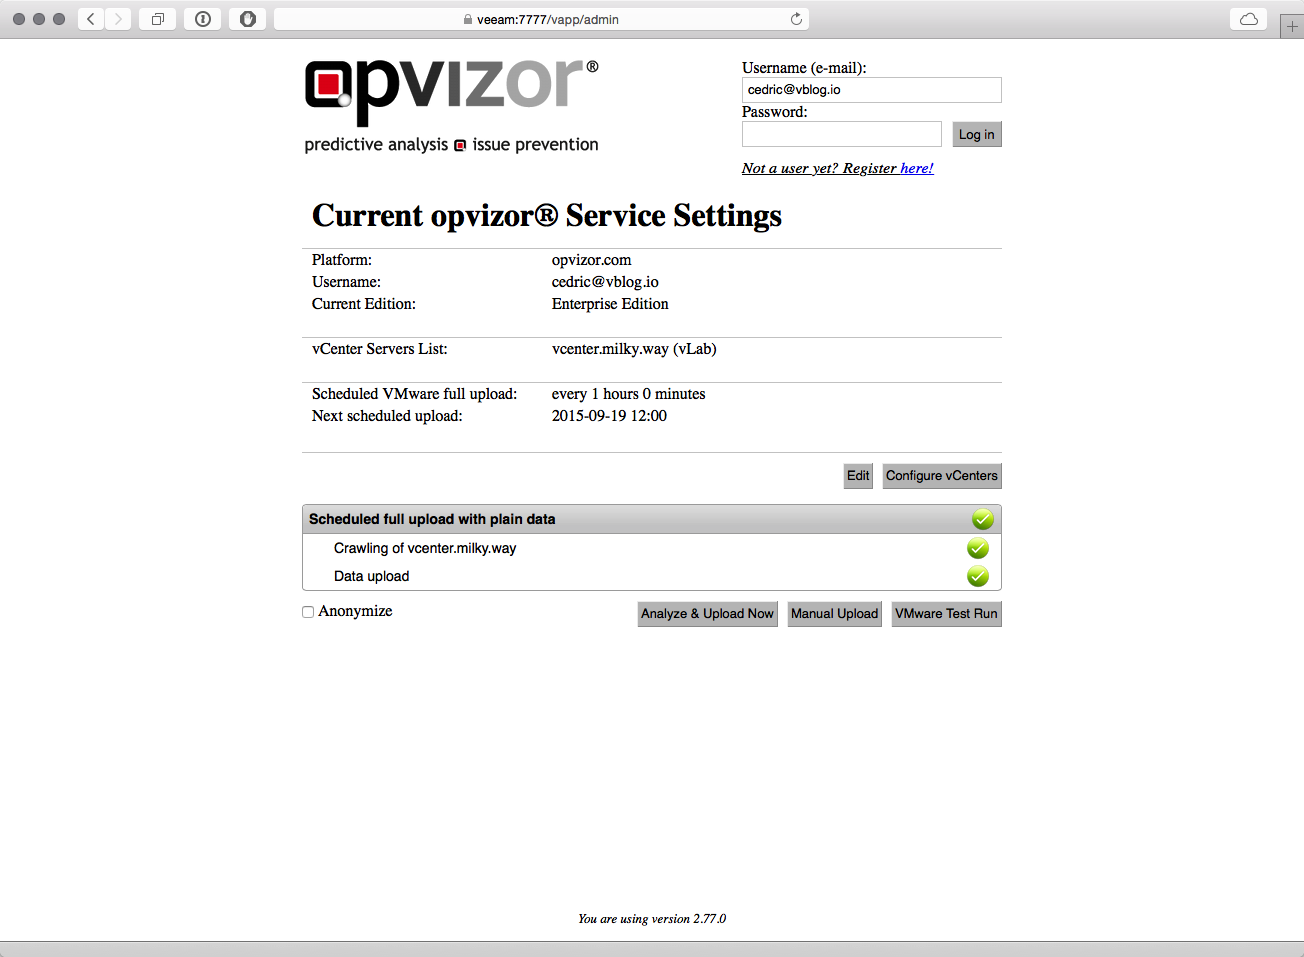Open Configure vCenters
1304x957 pixels.
tap(941, 476)
